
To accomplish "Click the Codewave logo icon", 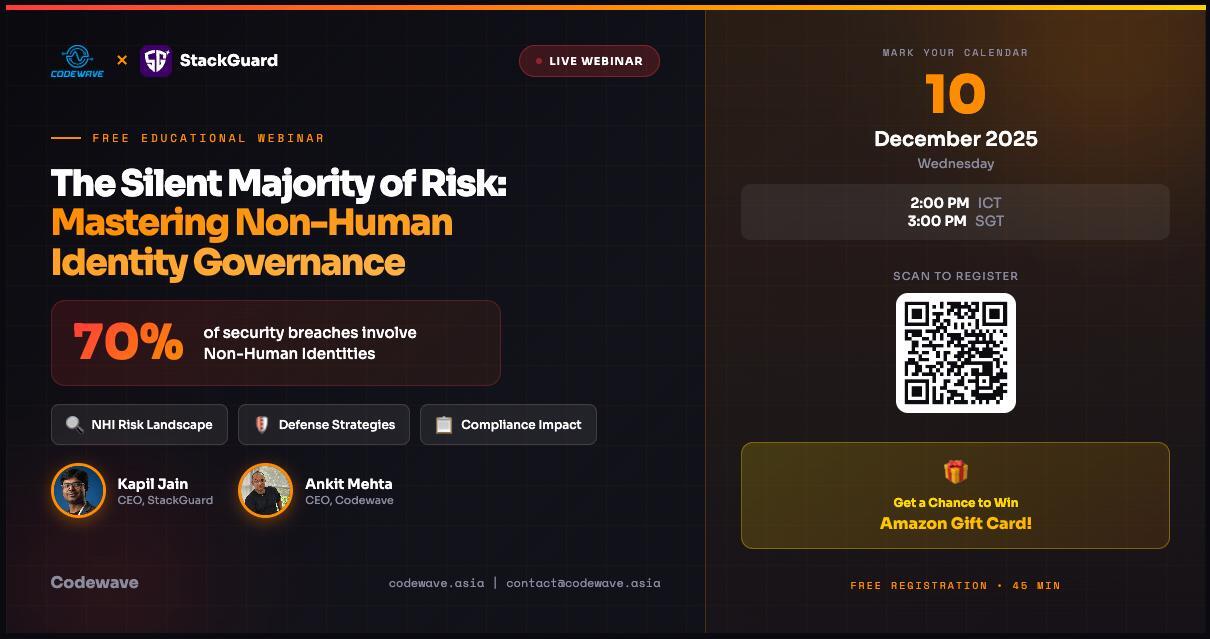I will tap(79, 55).
